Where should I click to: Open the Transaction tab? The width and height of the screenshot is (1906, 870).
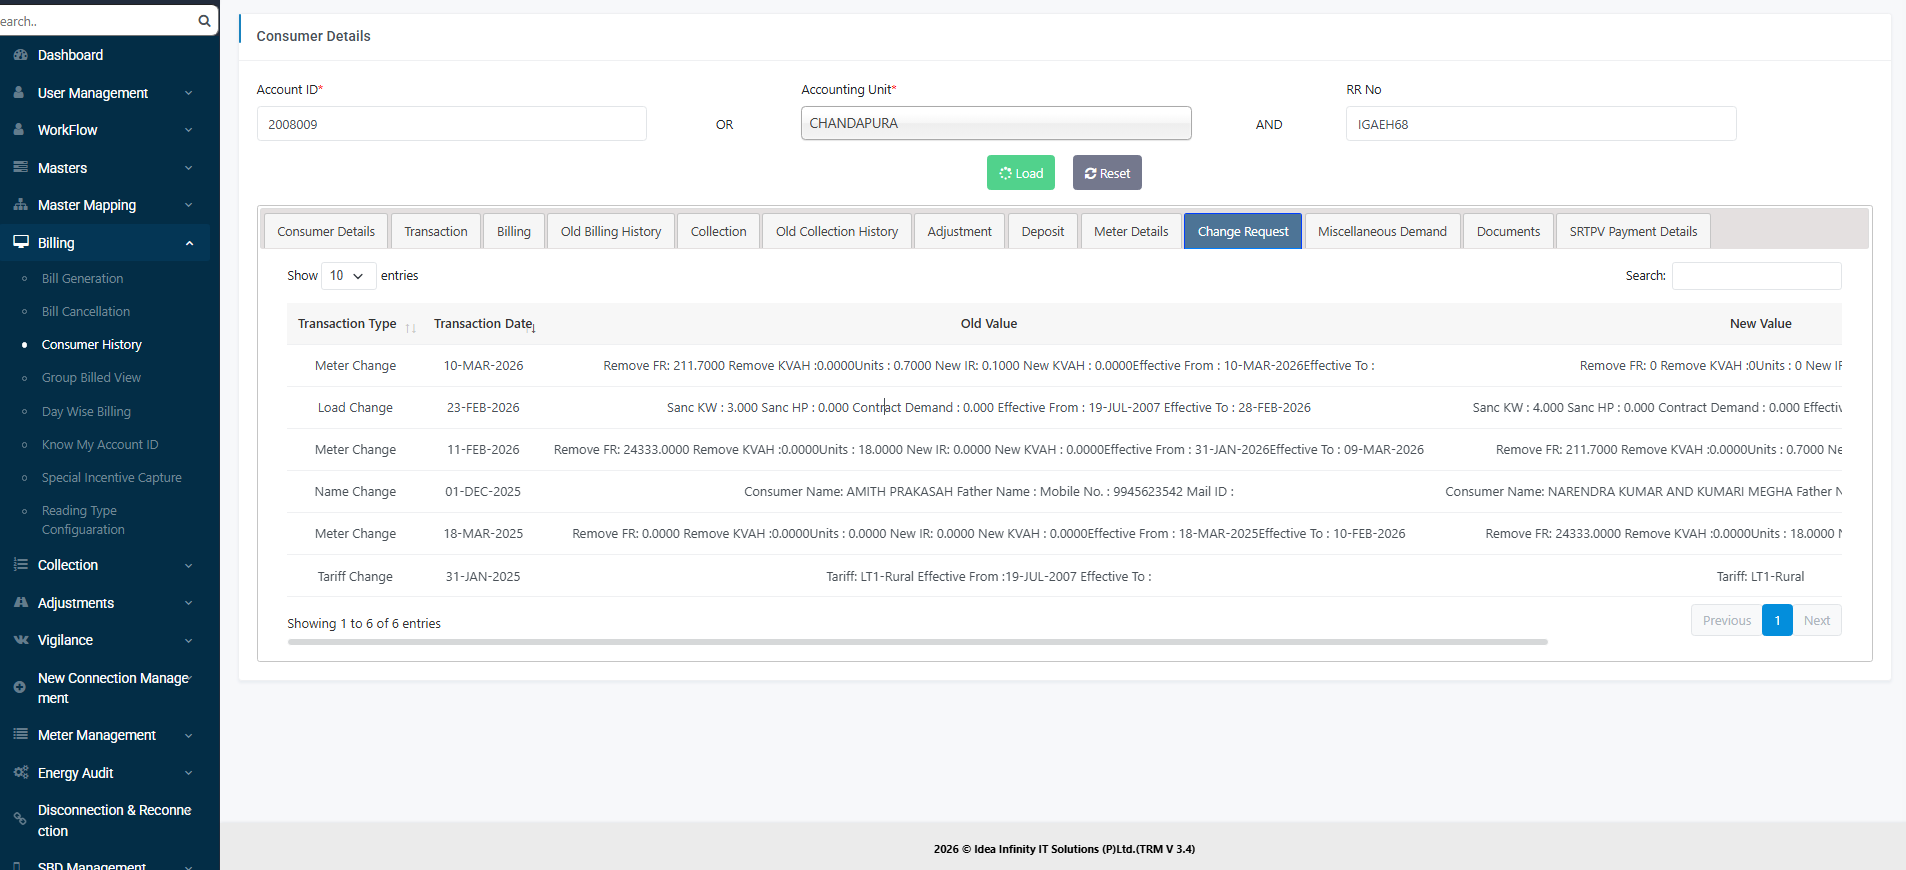click(x=436, y=231)
